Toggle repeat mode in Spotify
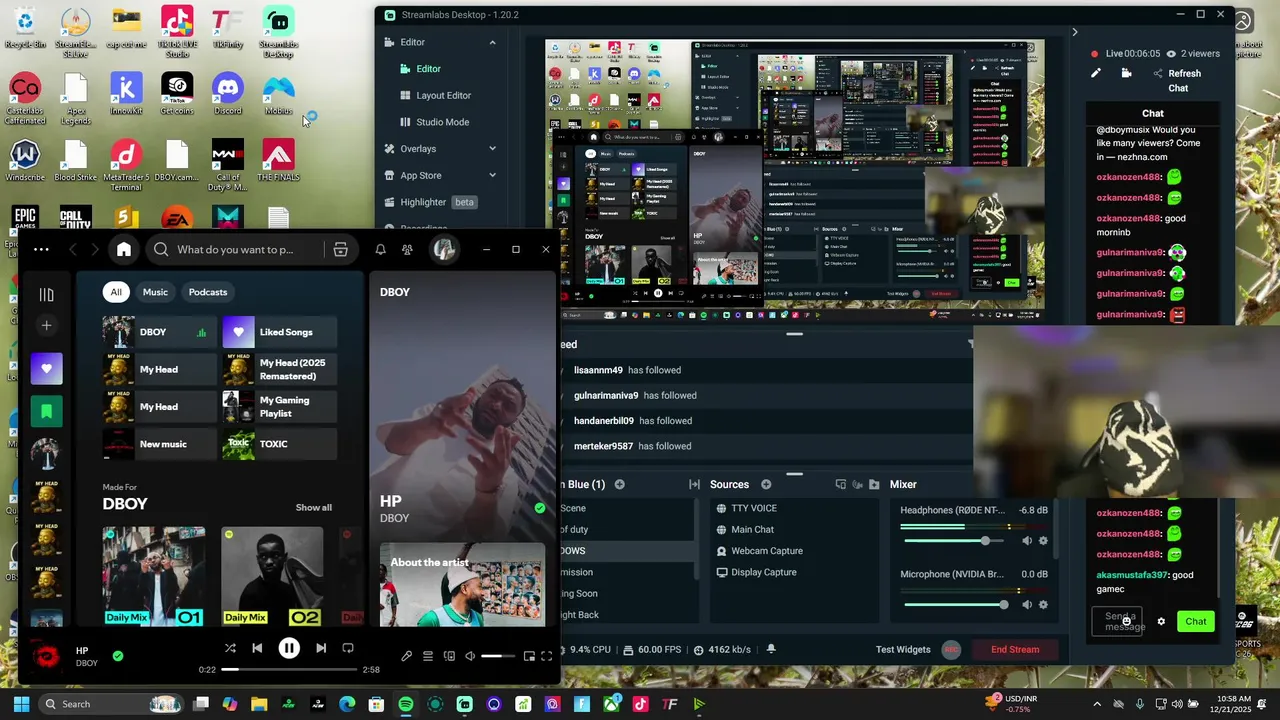1280x720 pixels. point(348,648)
